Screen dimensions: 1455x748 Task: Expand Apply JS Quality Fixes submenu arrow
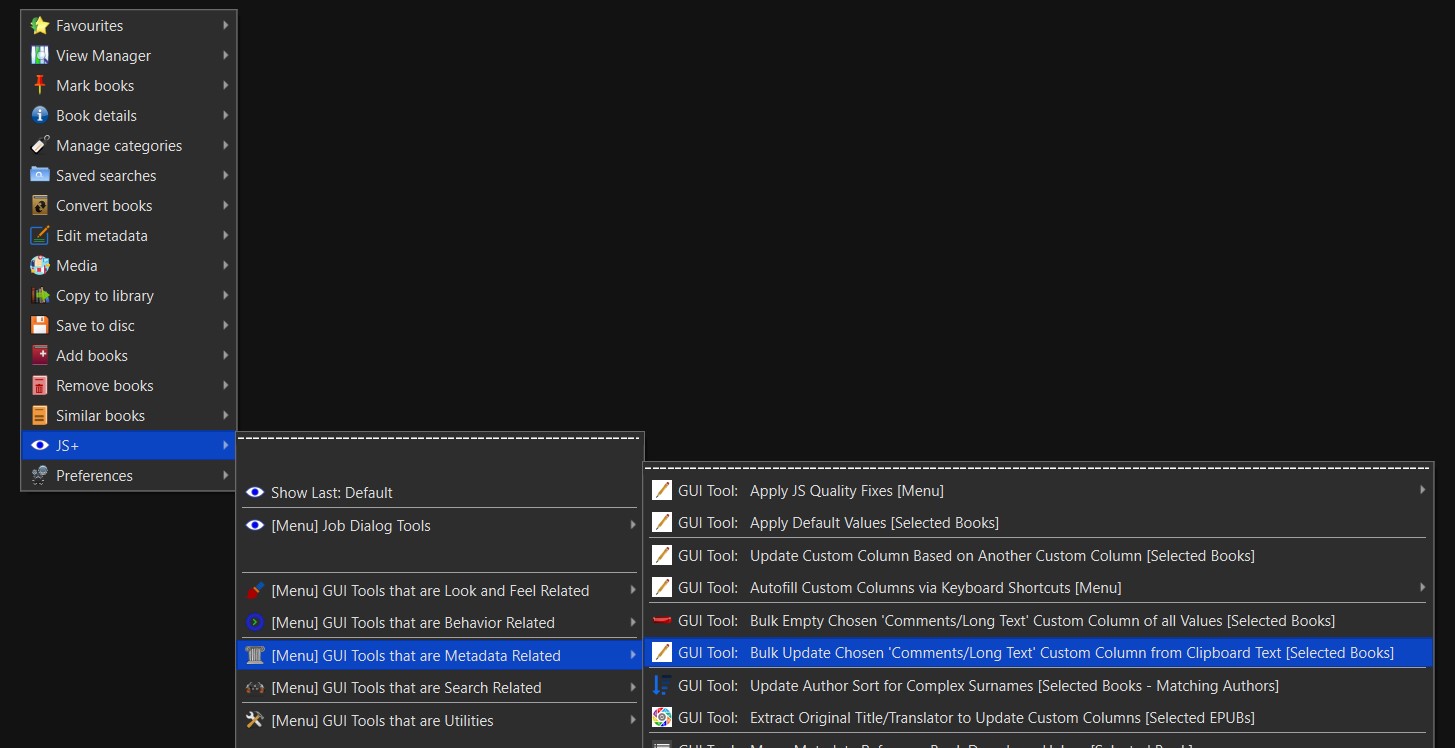1422,491
